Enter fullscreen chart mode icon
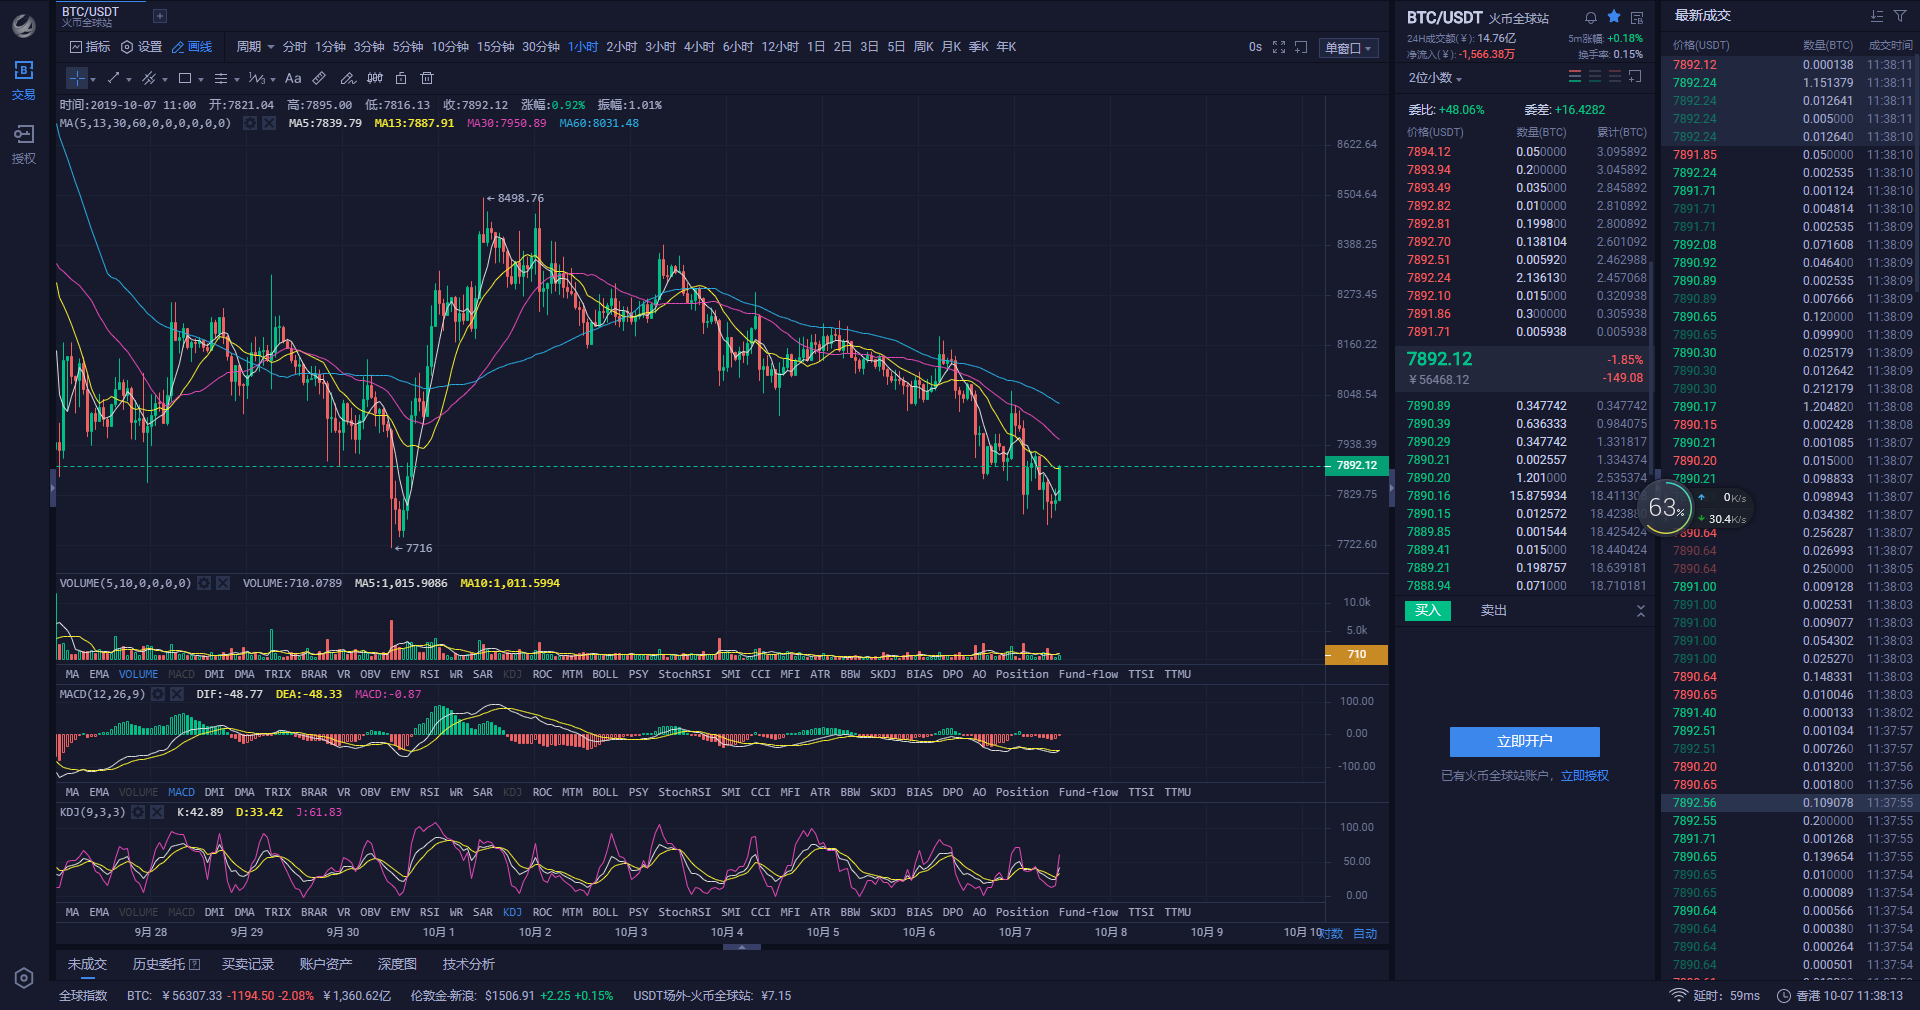This screenshot has height=1010, width=1920. coord(1279,47)
